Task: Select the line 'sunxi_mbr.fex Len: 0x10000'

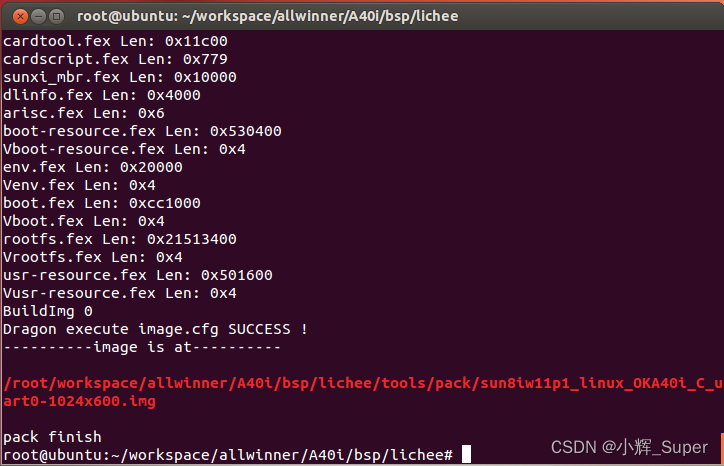Action: tap(120, 77)
